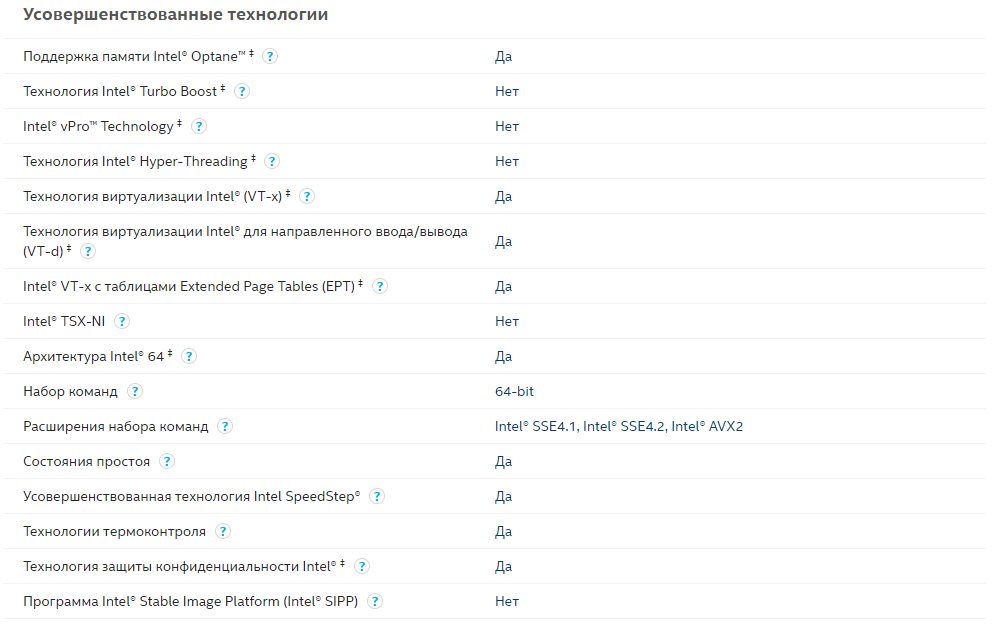Click the Intel SSE4.1, SSE4.2, AVX2 value text

618,426
